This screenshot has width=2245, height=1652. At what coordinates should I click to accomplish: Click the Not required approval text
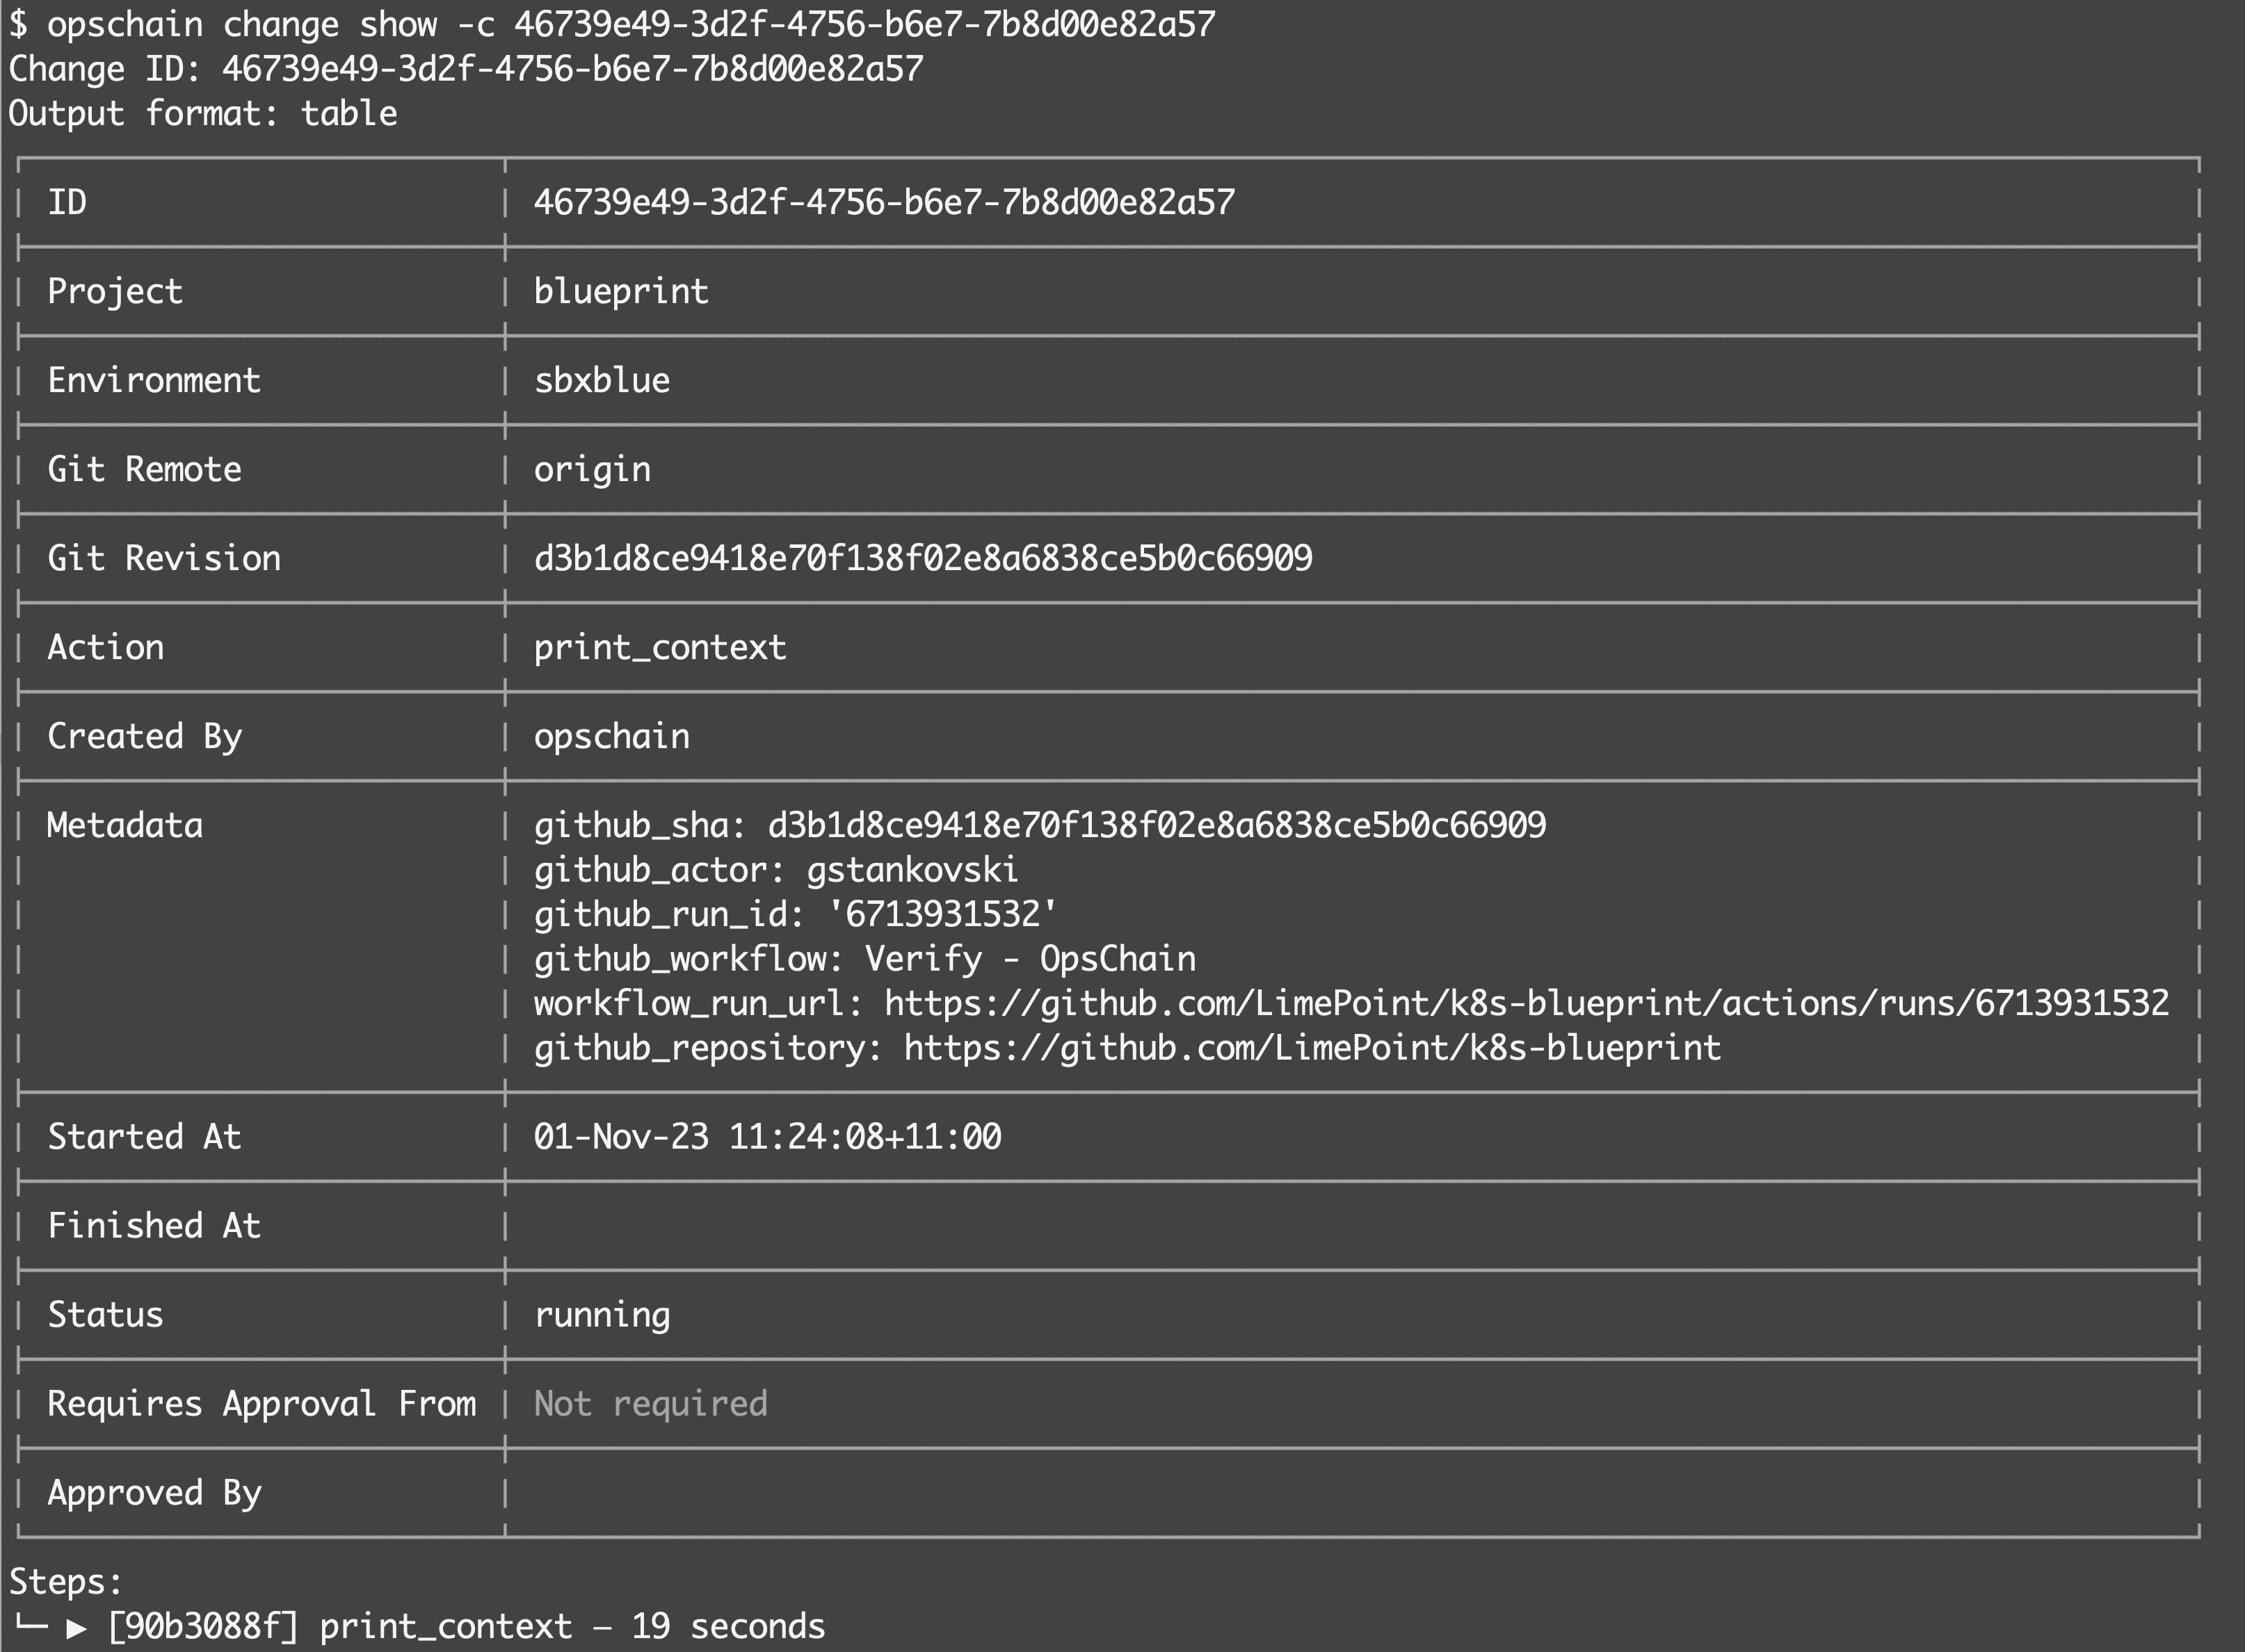tap(650, 1404)
